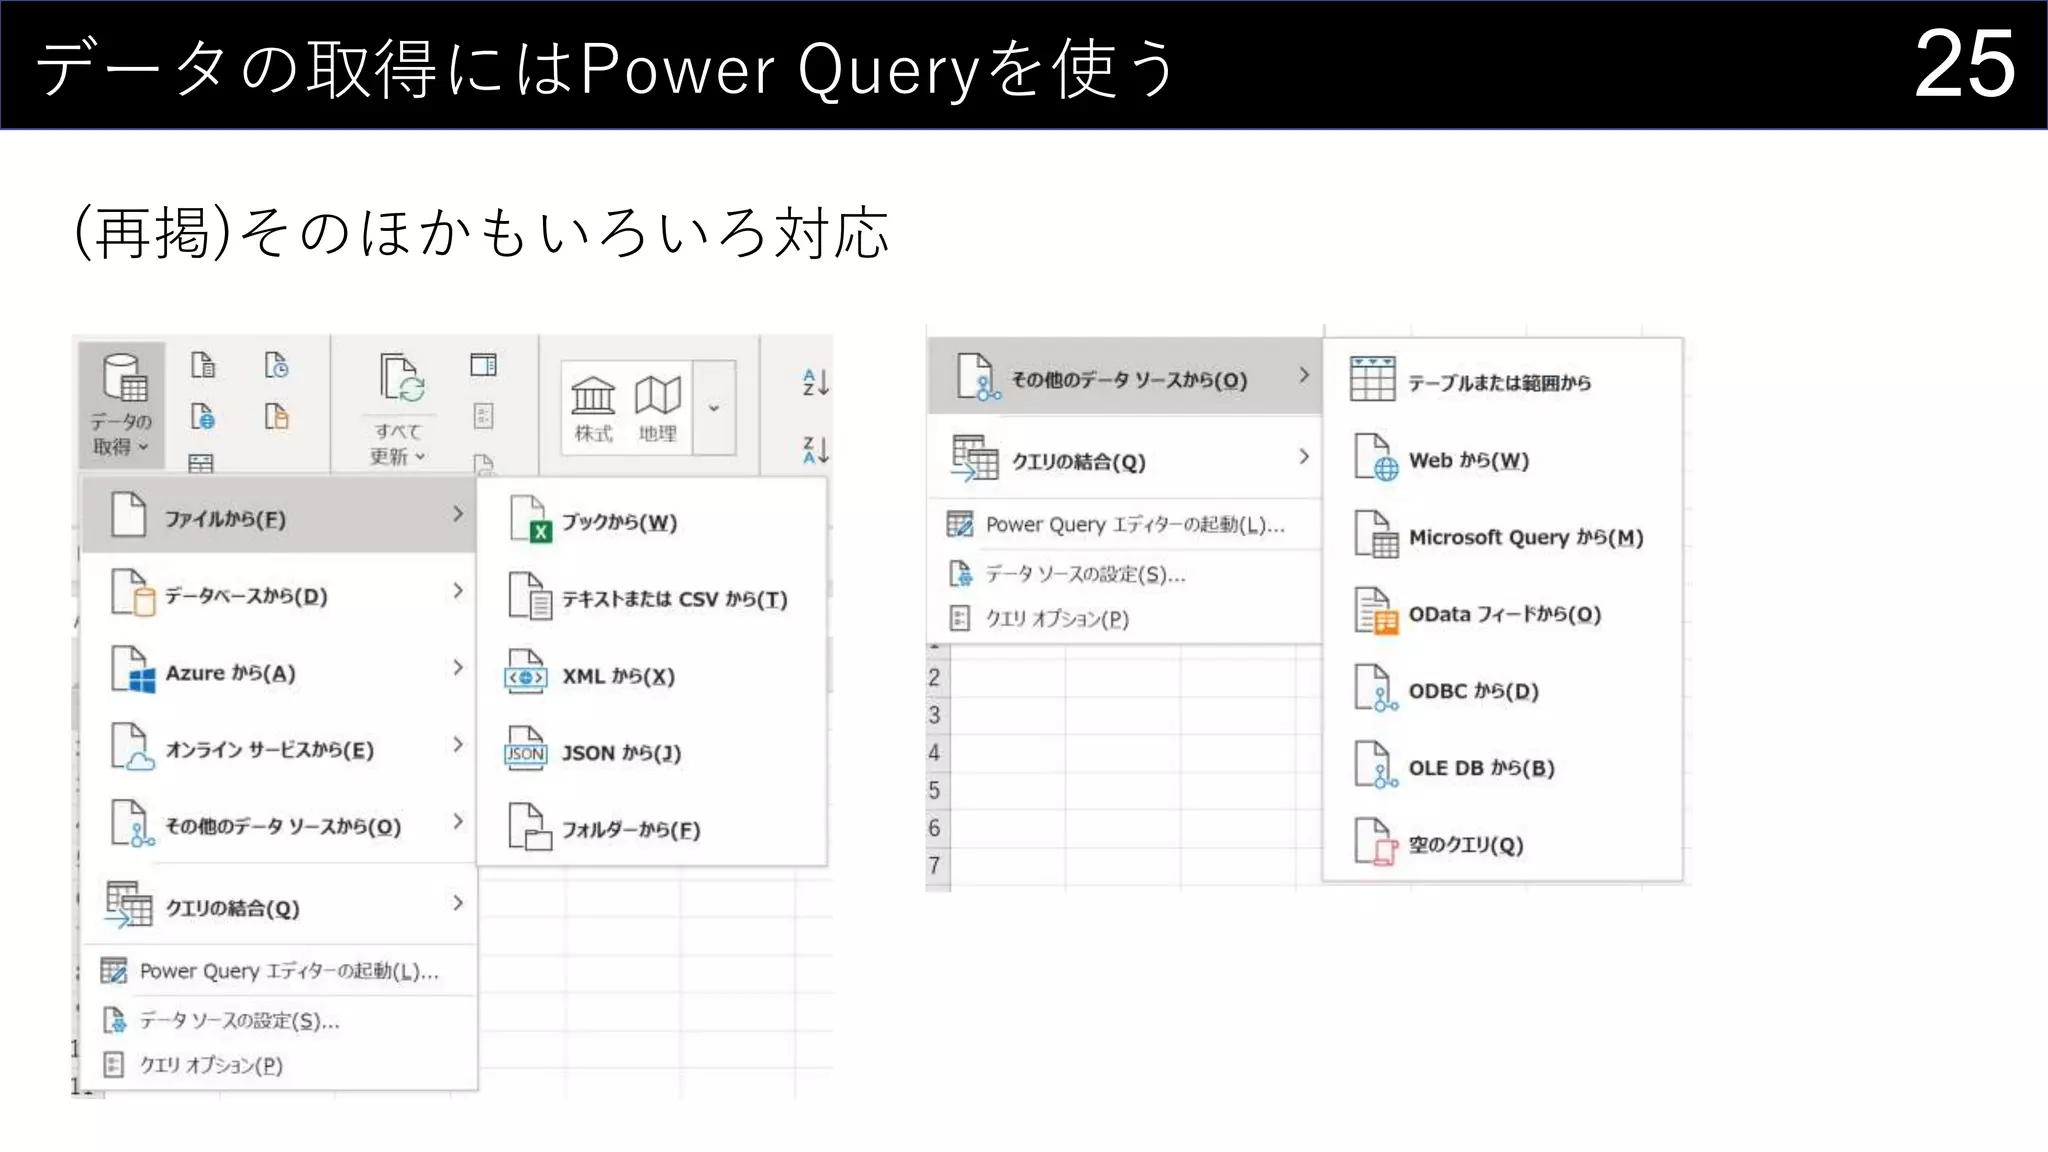Click the table grid icon for テーブルまたは範囲から

(x=1373, y=379)
